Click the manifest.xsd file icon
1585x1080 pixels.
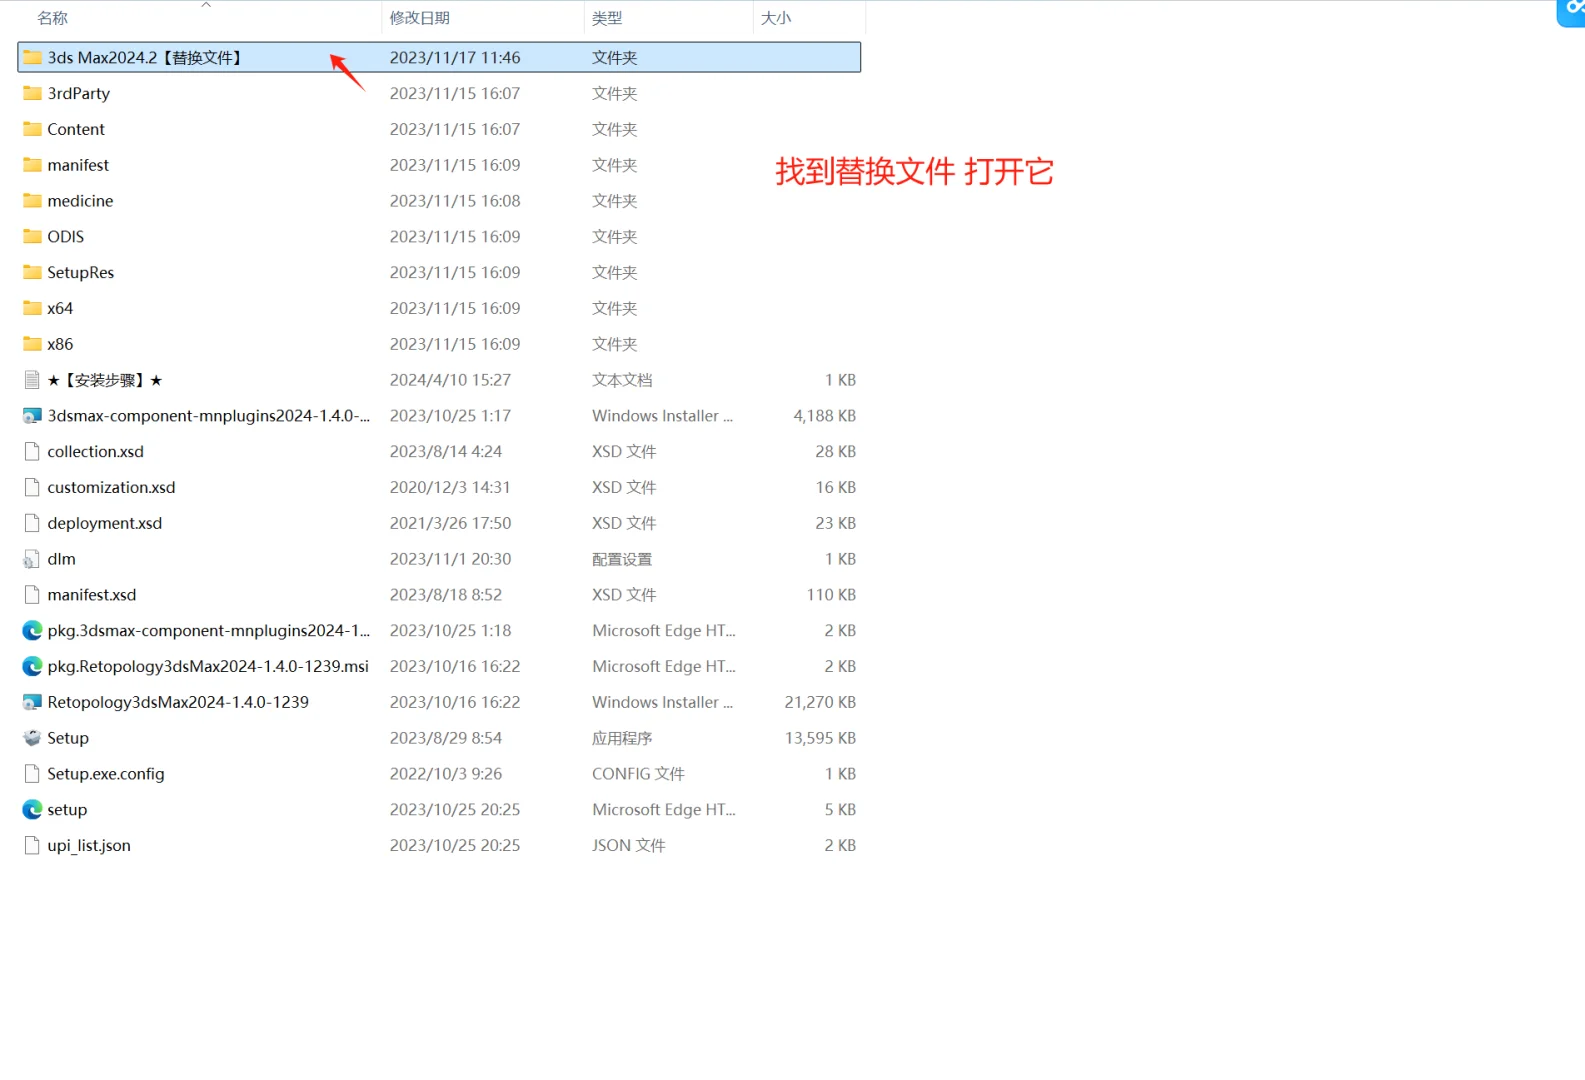(32, 595)
